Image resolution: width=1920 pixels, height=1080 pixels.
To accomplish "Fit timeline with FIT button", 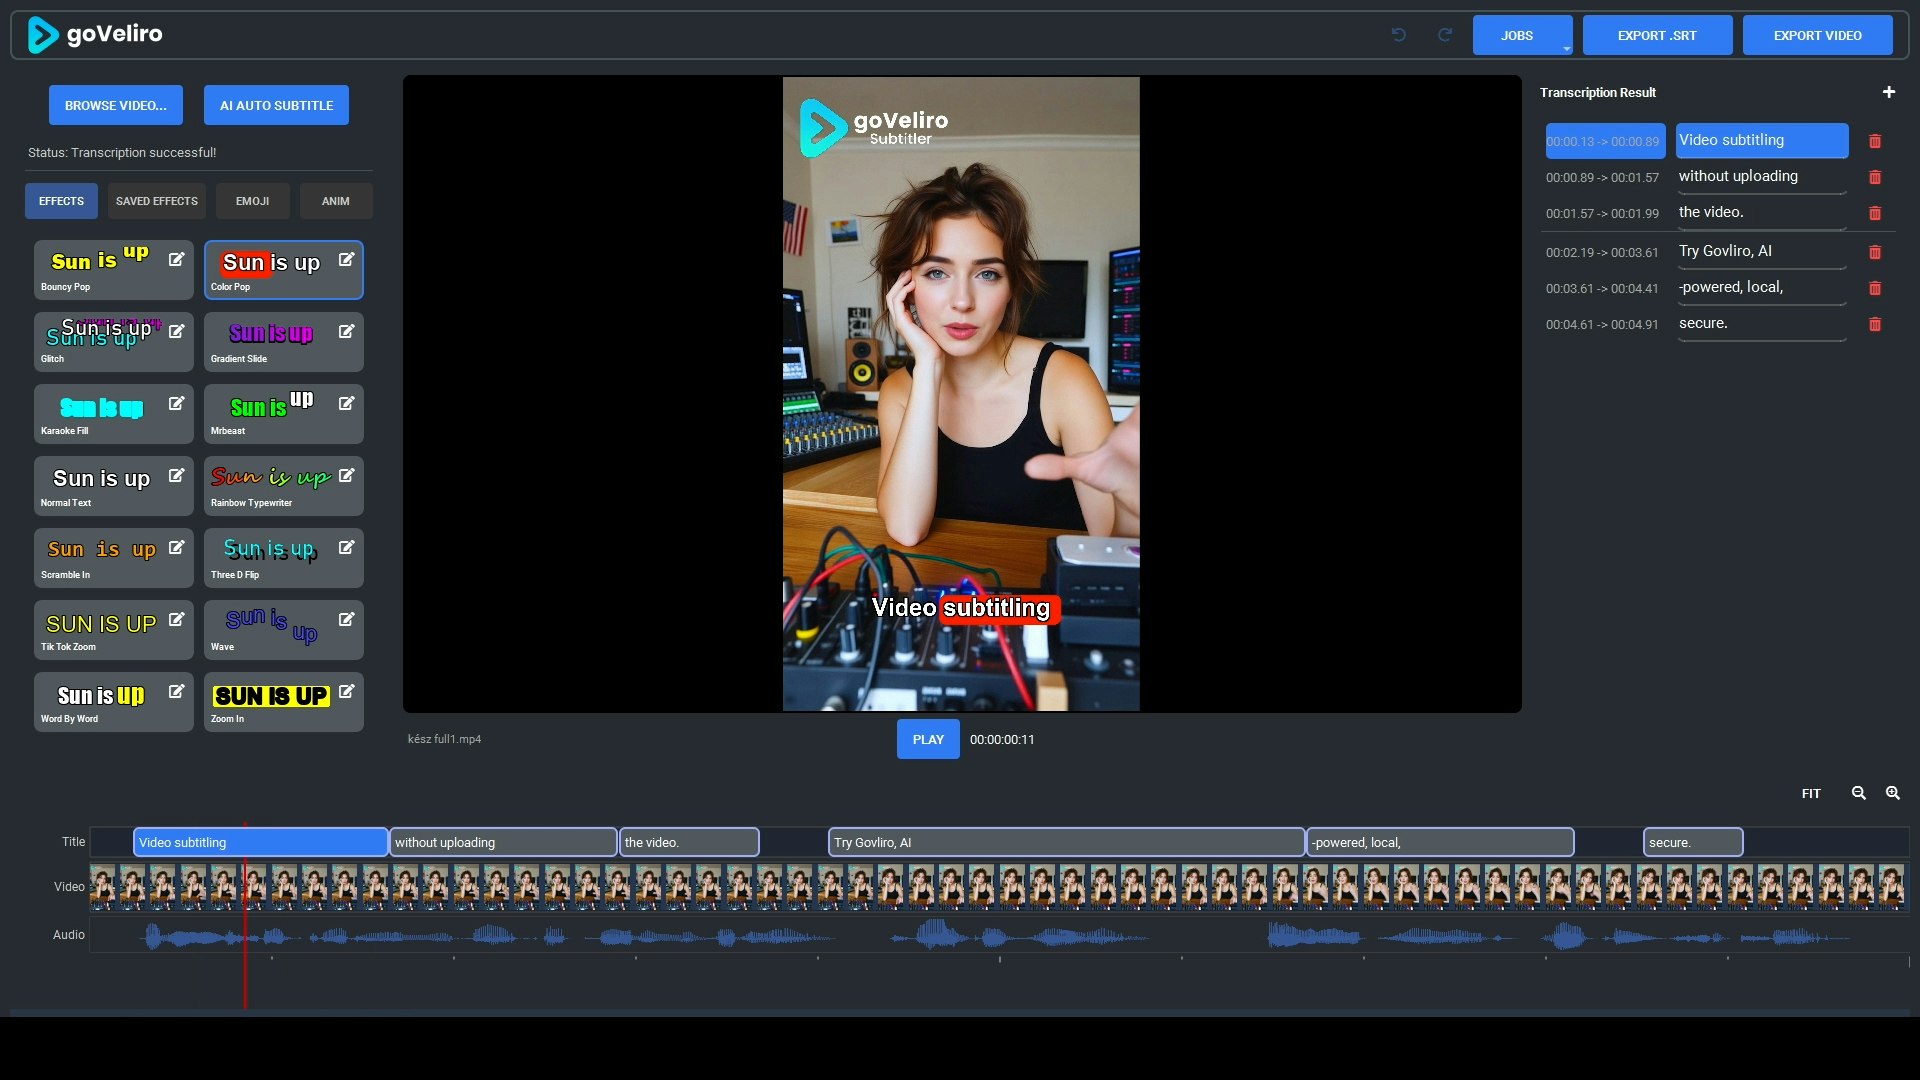I will pyautogui.click(x=1811, y=793).
